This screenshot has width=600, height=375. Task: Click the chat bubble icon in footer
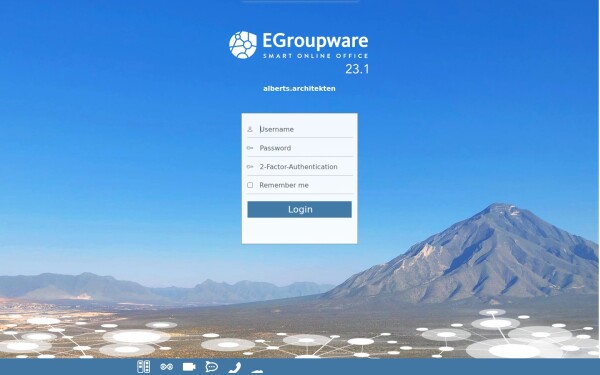[x=211, y=367]
